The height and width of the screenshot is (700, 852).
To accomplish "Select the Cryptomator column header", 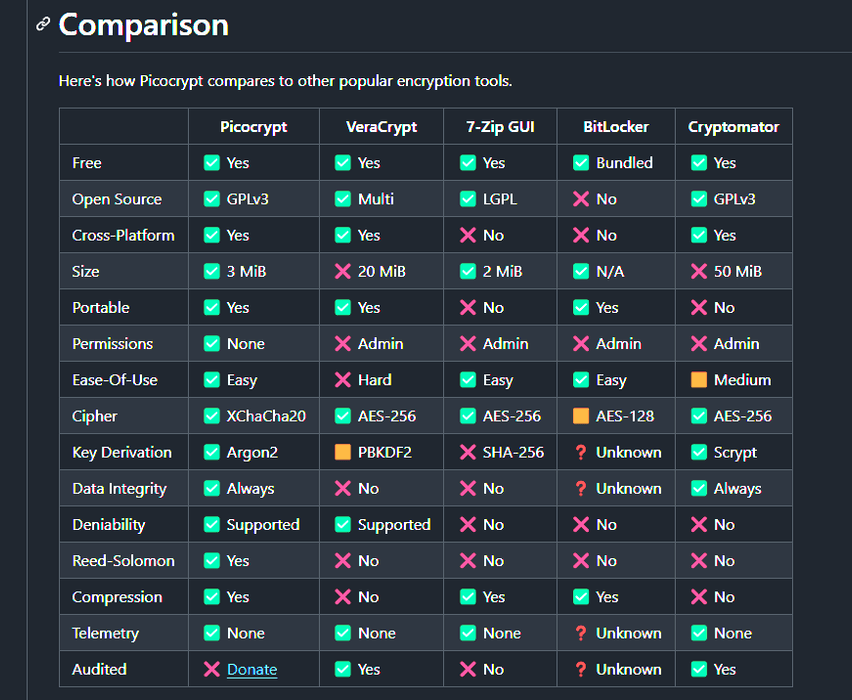I will [733, 126].
